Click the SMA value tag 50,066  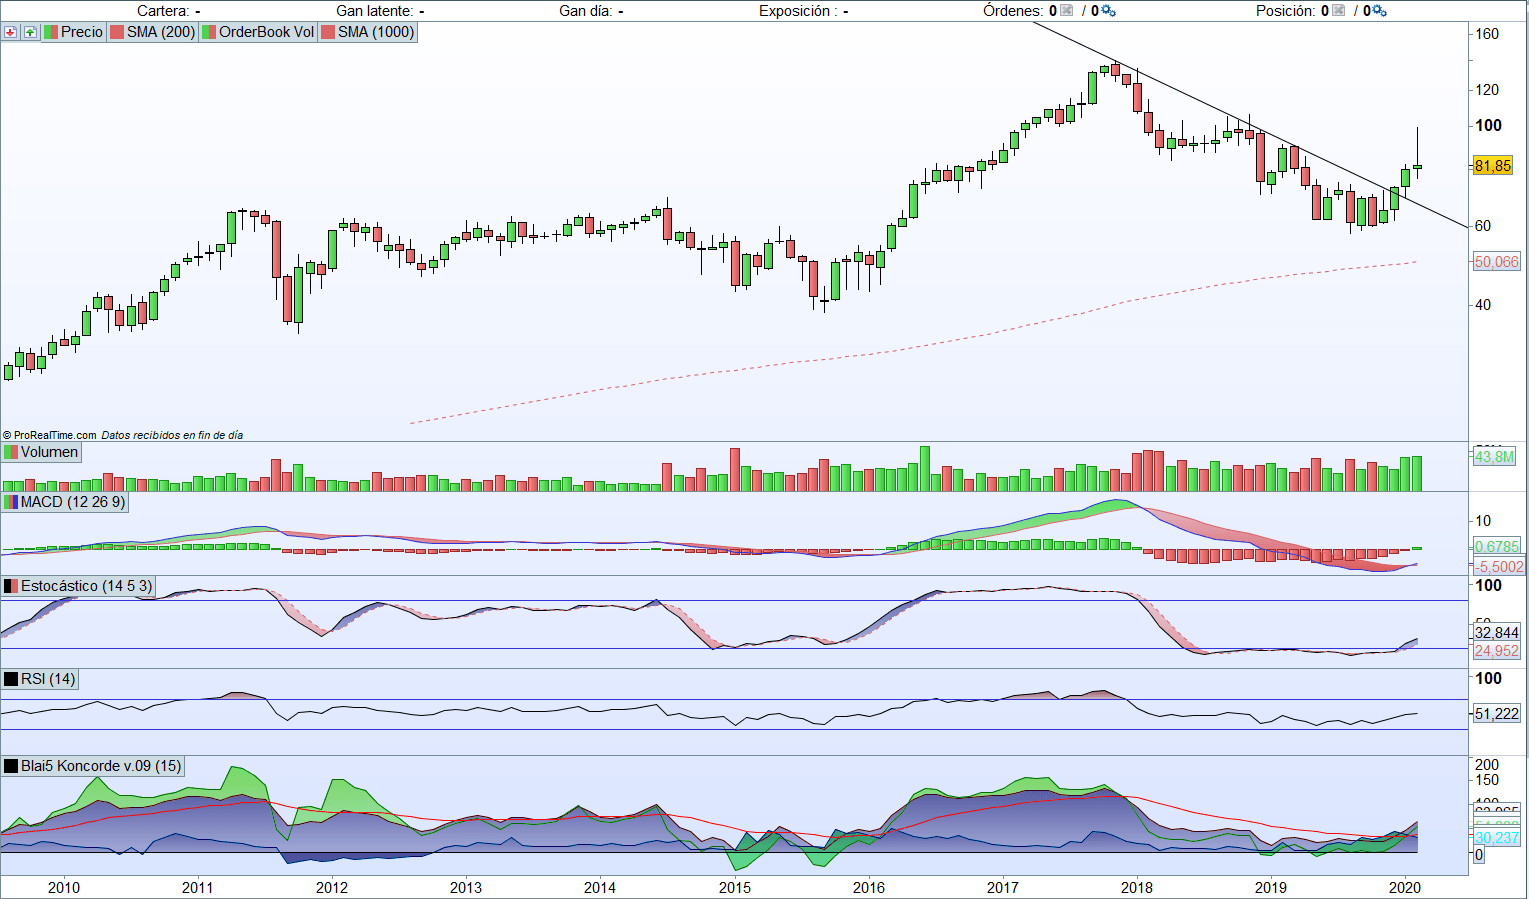point(1496,262)
